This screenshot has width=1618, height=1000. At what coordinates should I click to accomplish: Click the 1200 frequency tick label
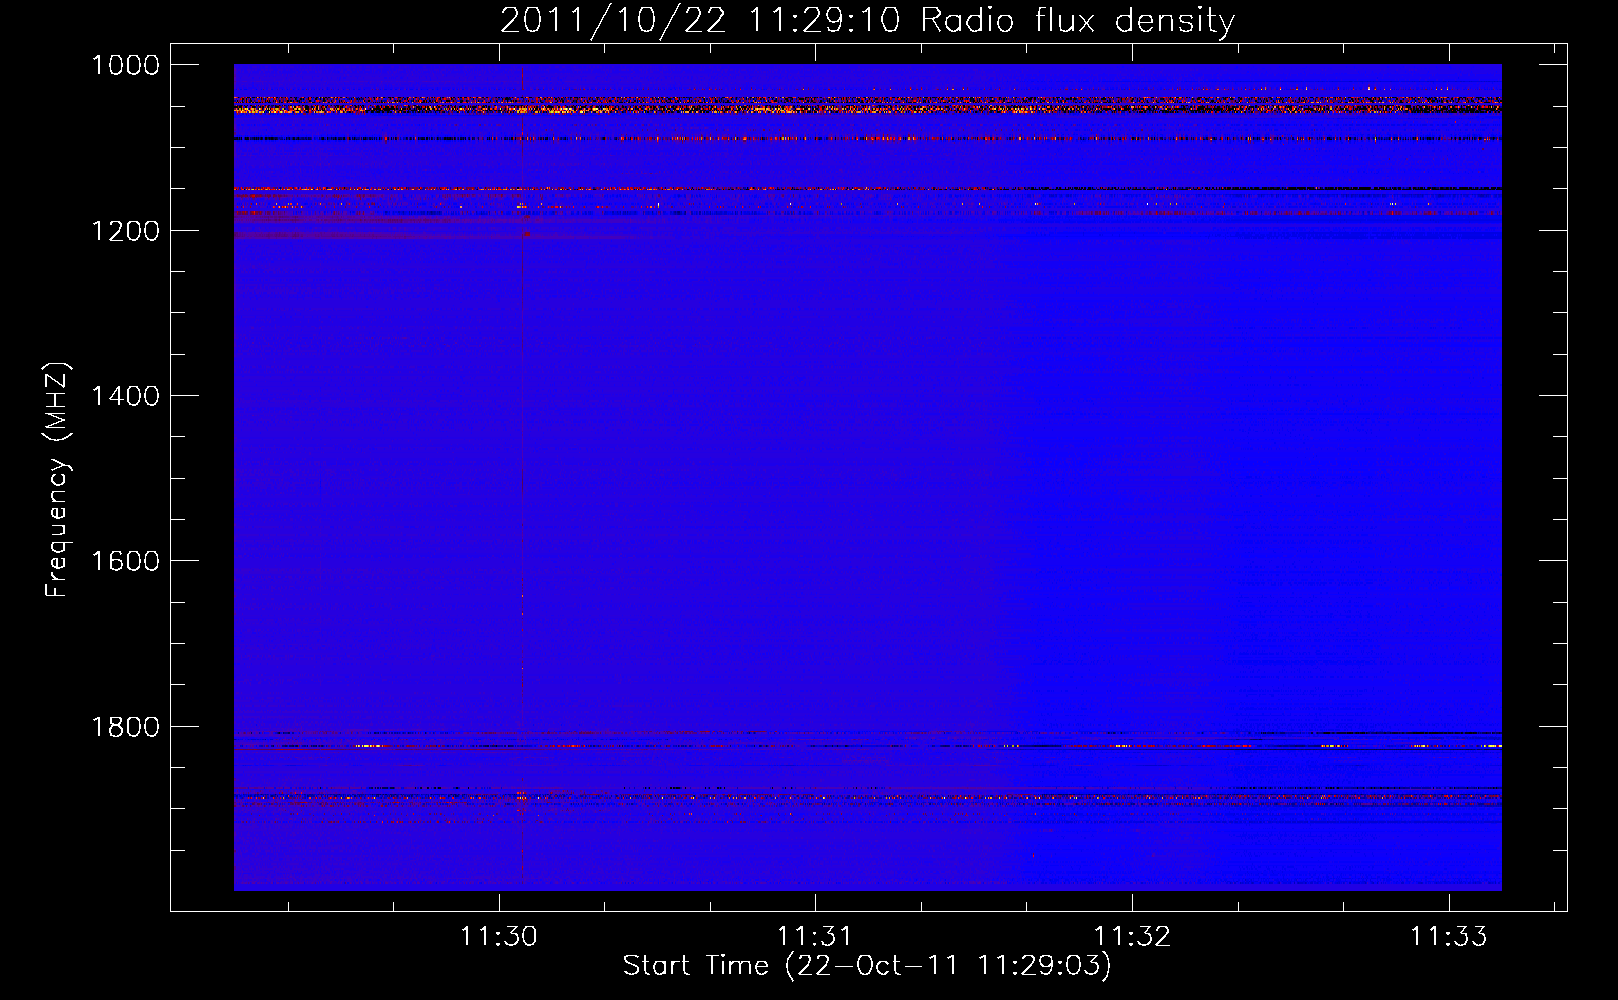click(126, 231)
